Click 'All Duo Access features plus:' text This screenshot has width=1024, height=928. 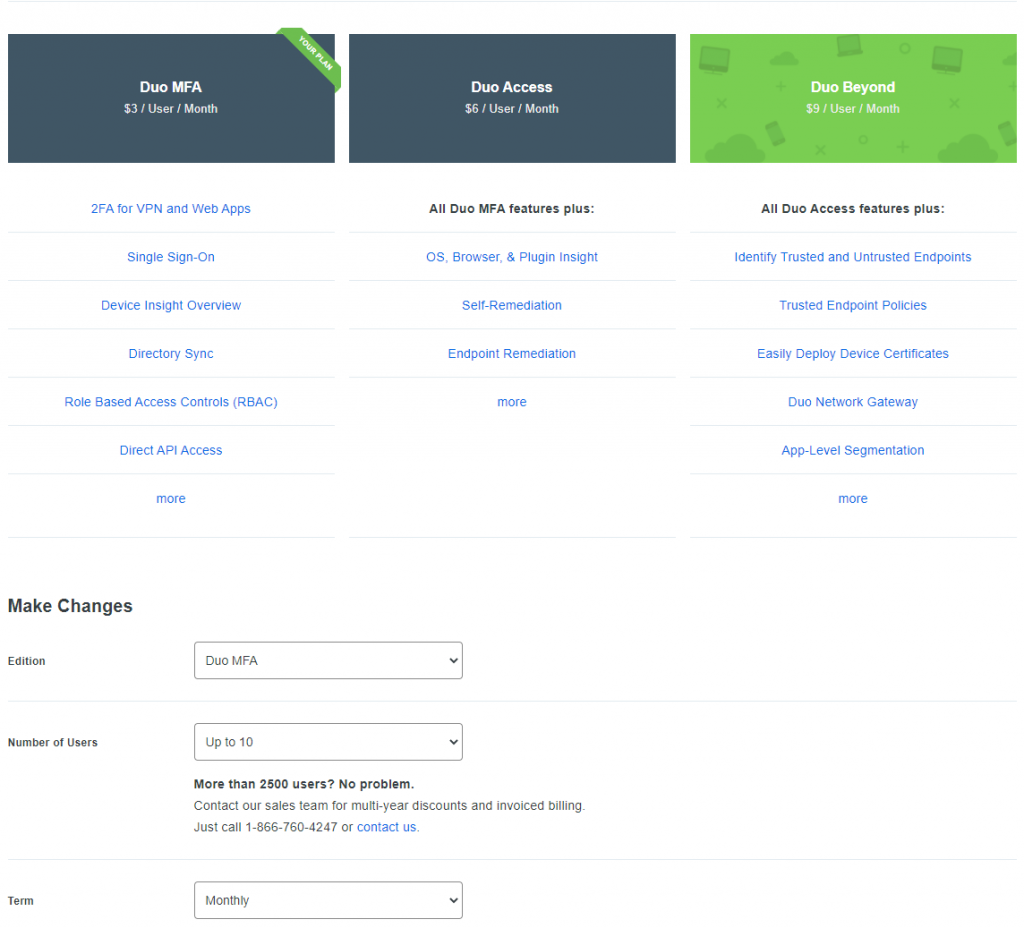pyautogui.click(x=853, y=208)
